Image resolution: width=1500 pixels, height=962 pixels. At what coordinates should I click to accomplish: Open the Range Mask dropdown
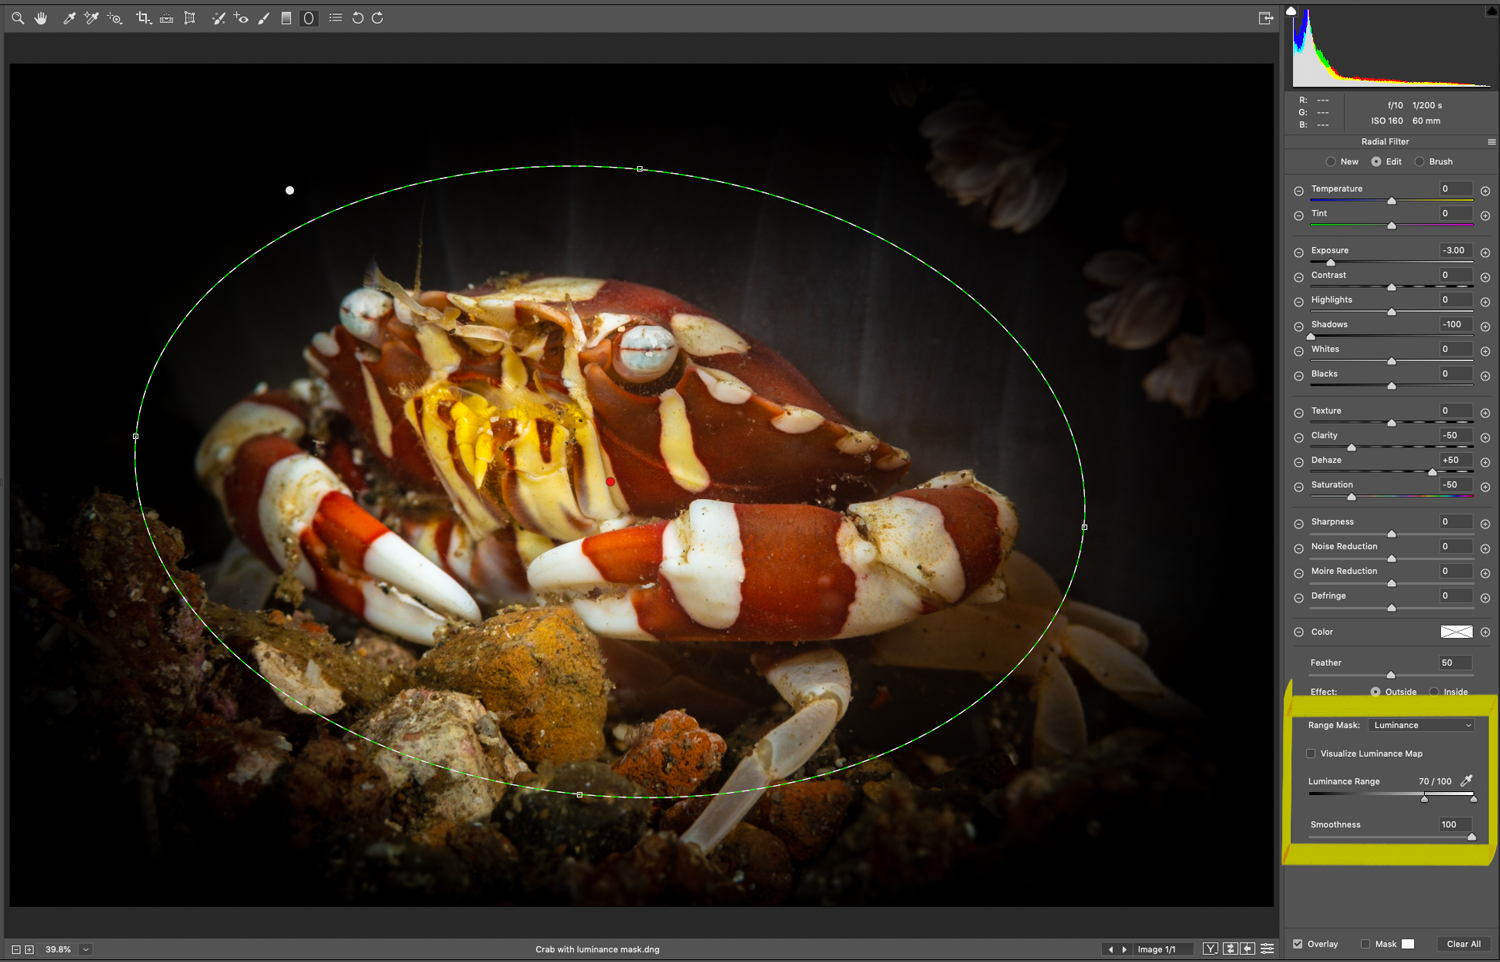click(x=1421, y=725)
